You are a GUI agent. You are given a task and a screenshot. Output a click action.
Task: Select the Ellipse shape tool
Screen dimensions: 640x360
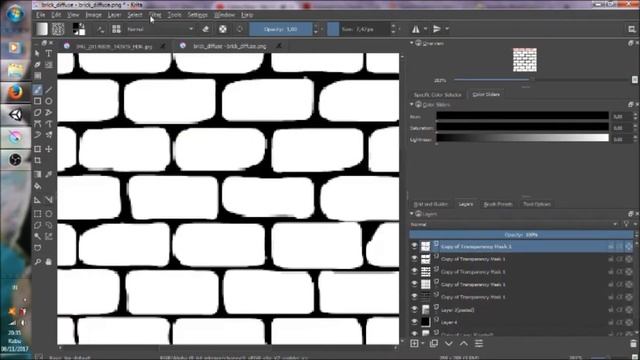click(49, 101)
